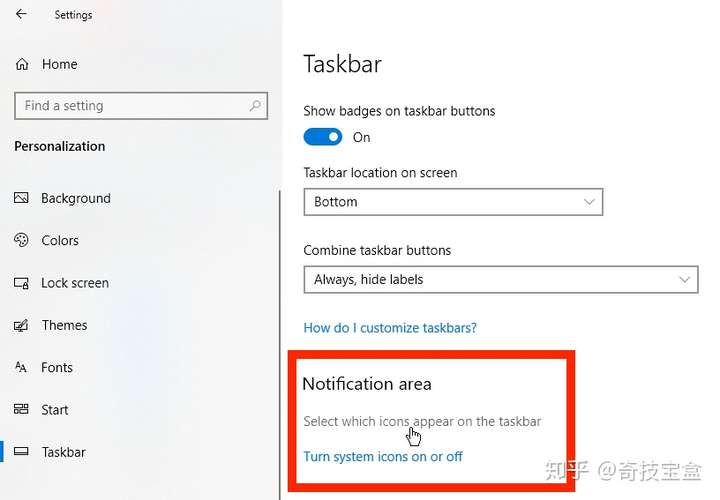Viewport: 720px width, 500px height.
Task: Click Select which icons appear on taskbar
Action: [x=422, y=421]
